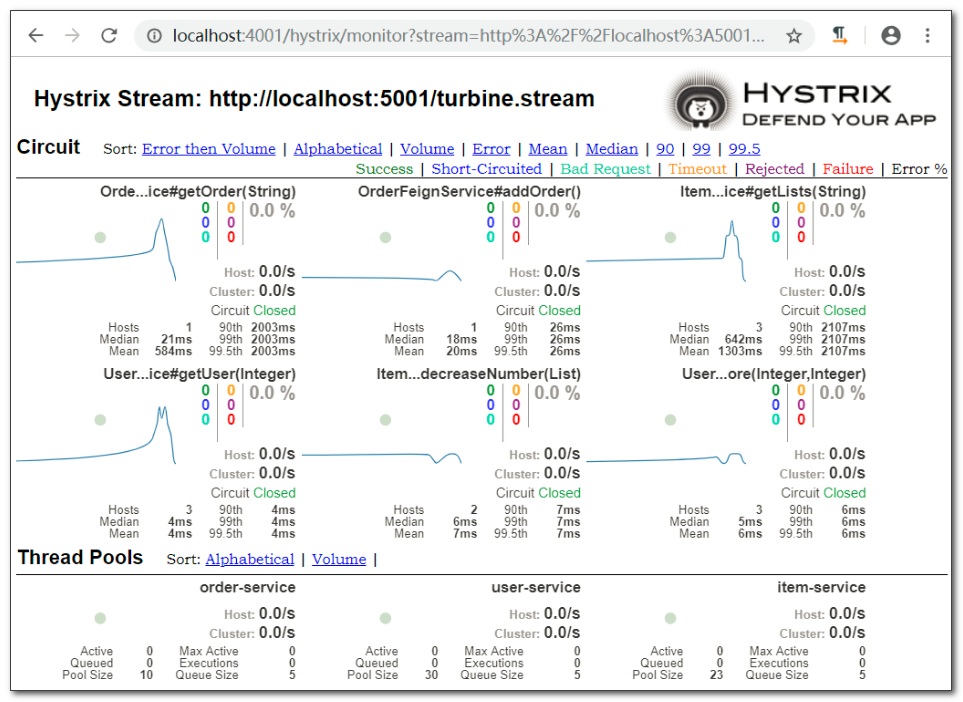Click the getUser sparkline graph
963x702 pixels.
pyautogui.click(x=96, y=435)
